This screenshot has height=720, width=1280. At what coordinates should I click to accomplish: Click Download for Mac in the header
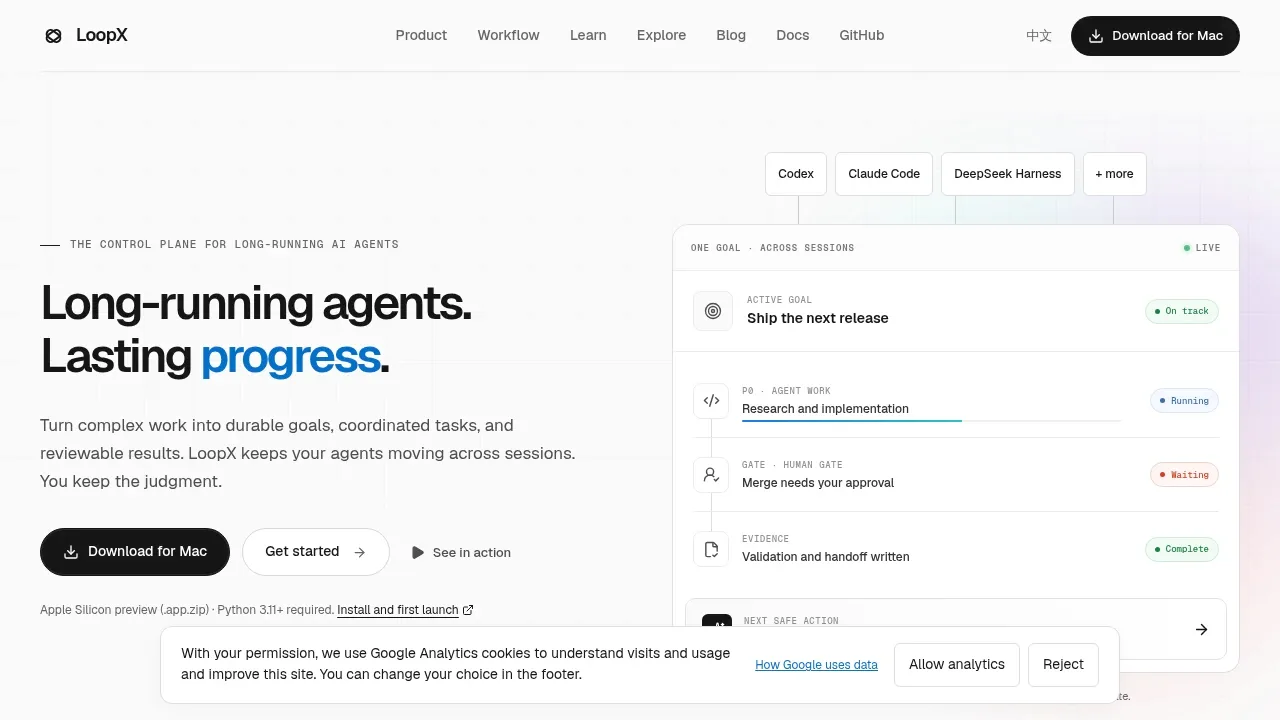pyautogui.click(x=1155, y=36)
